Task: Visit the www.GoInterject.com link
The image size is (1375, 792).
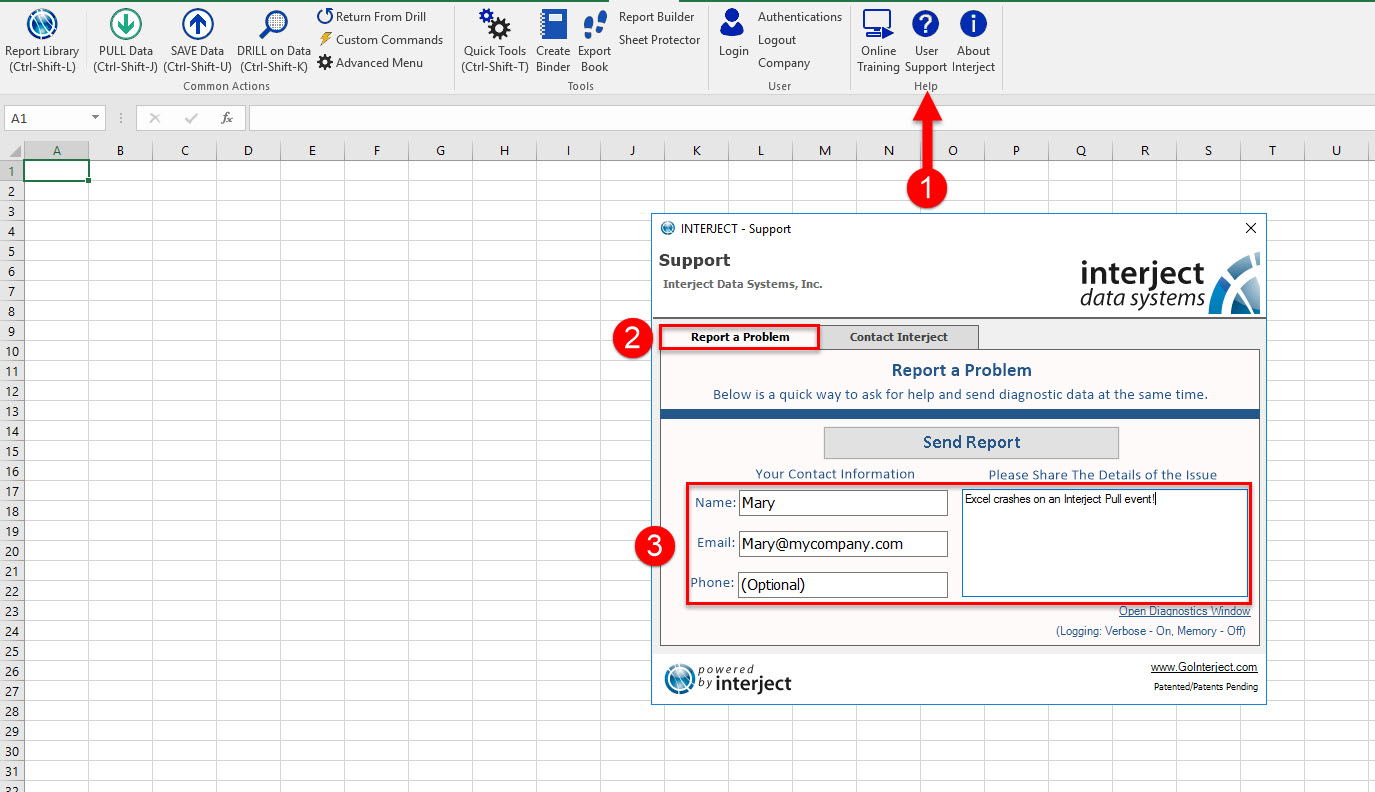Action: point(1204,667)
